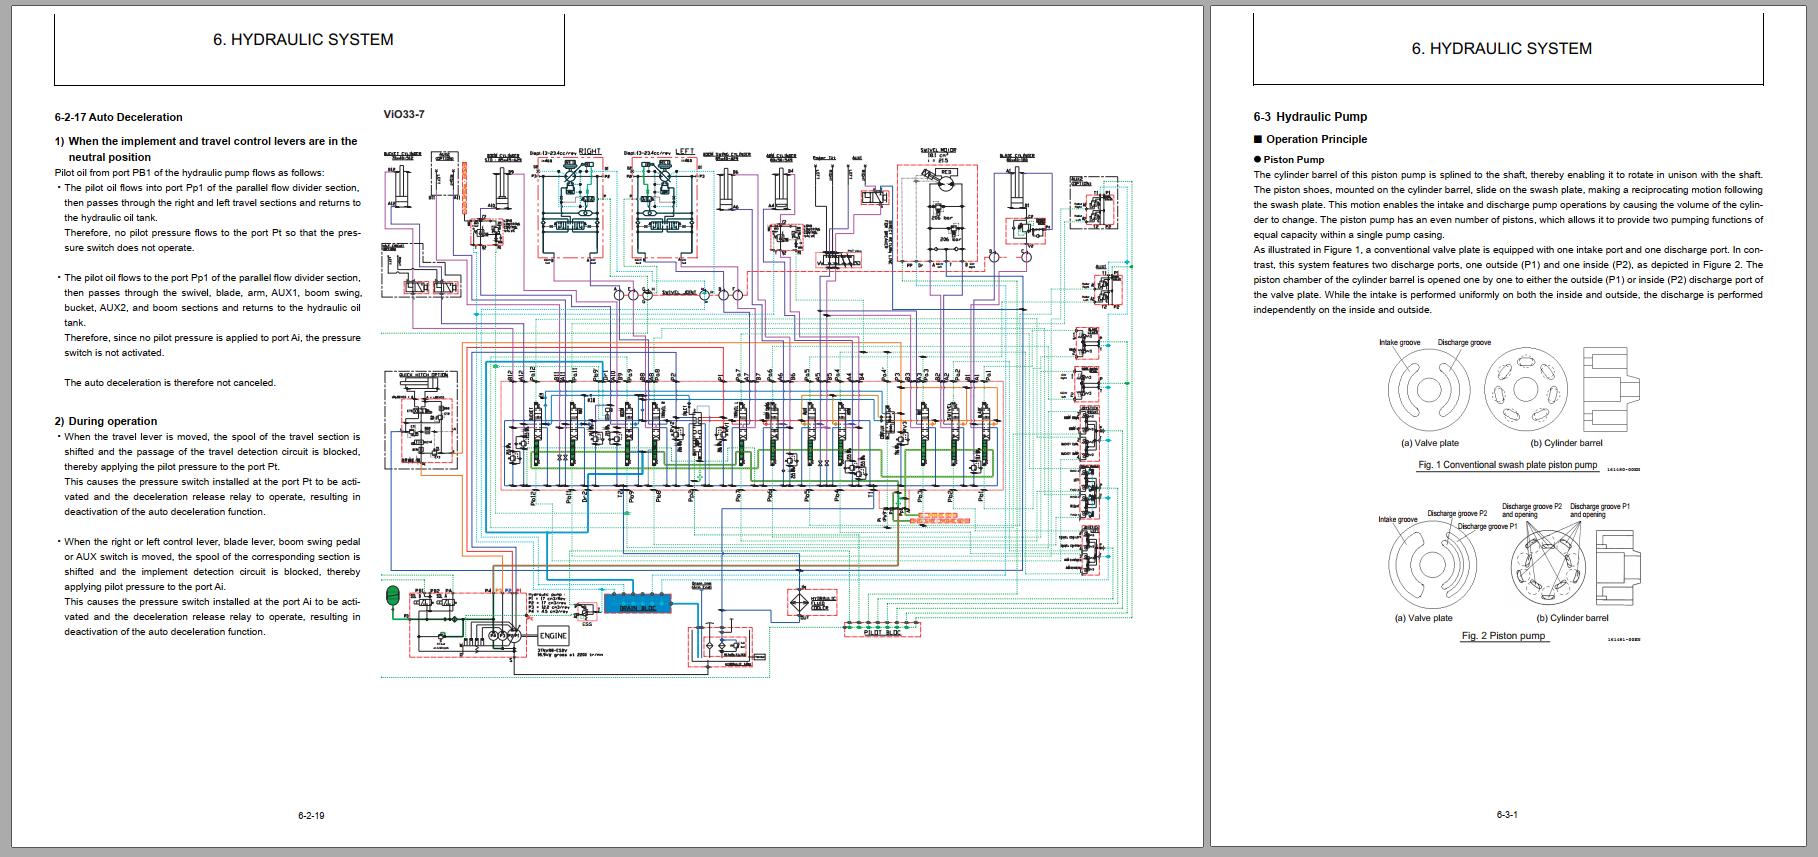Click page number 6-2-19
This screenshot has width=1818, height=857.
[x=311, y=815]
